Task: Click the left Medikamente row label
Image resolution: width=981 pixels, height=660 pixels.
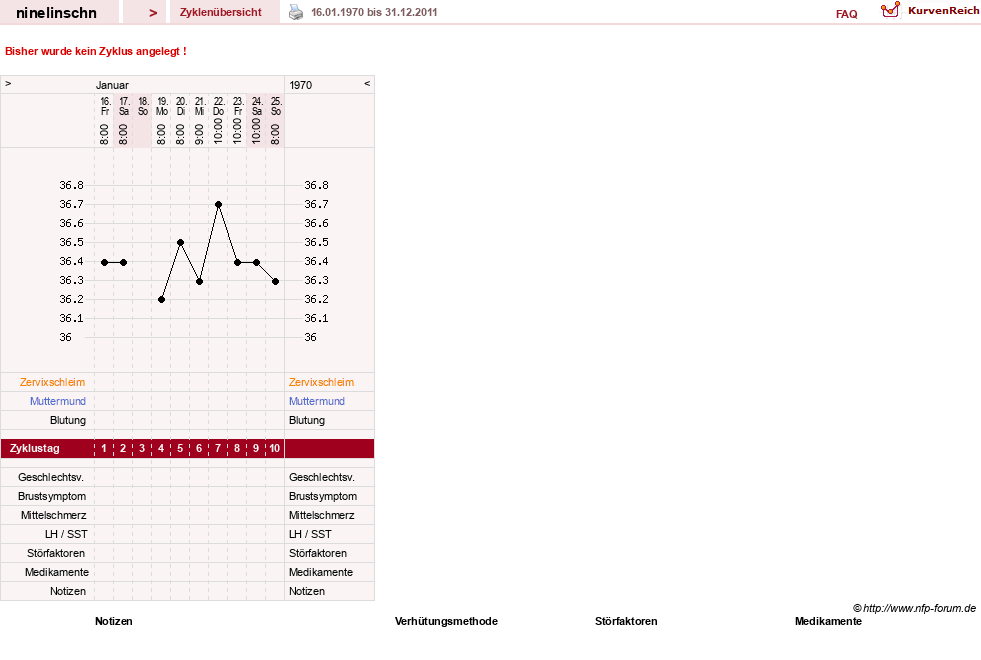Action: (57, 572)
